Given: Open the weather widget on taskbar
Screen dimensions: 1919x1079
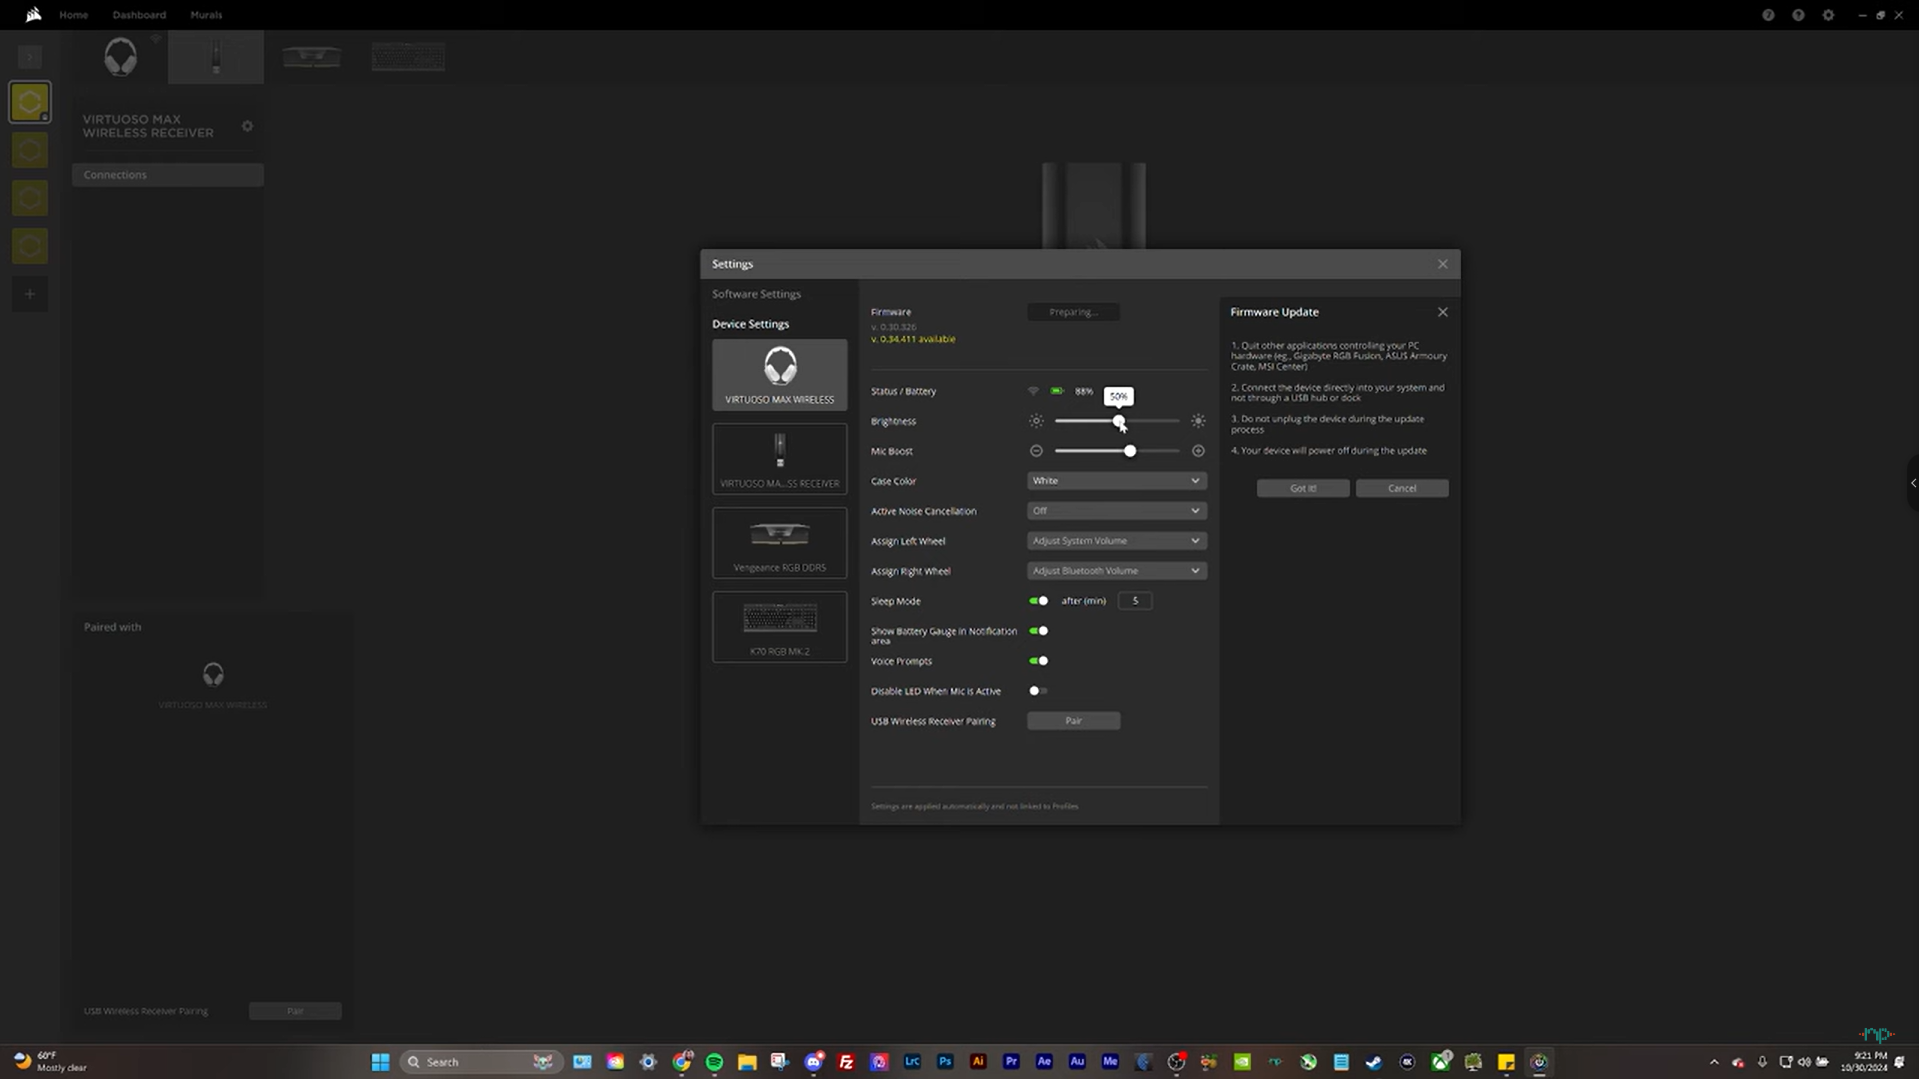Looking at the screenshot, I should (50, 1062).
